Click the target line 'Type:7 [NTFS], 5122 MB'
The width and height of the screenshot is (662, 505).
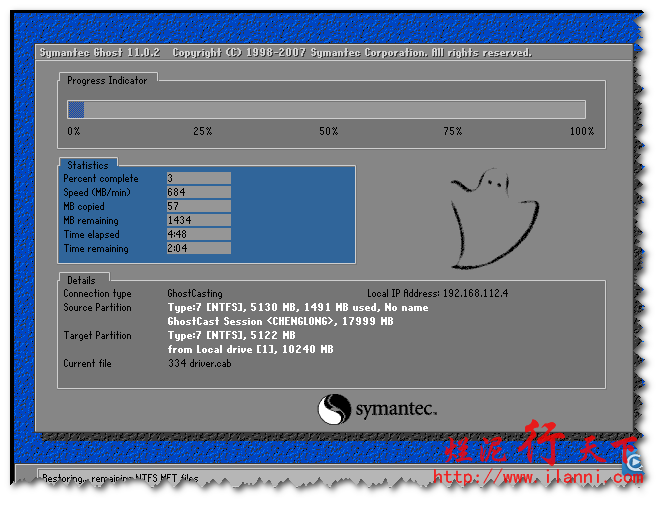coord(231,335)
